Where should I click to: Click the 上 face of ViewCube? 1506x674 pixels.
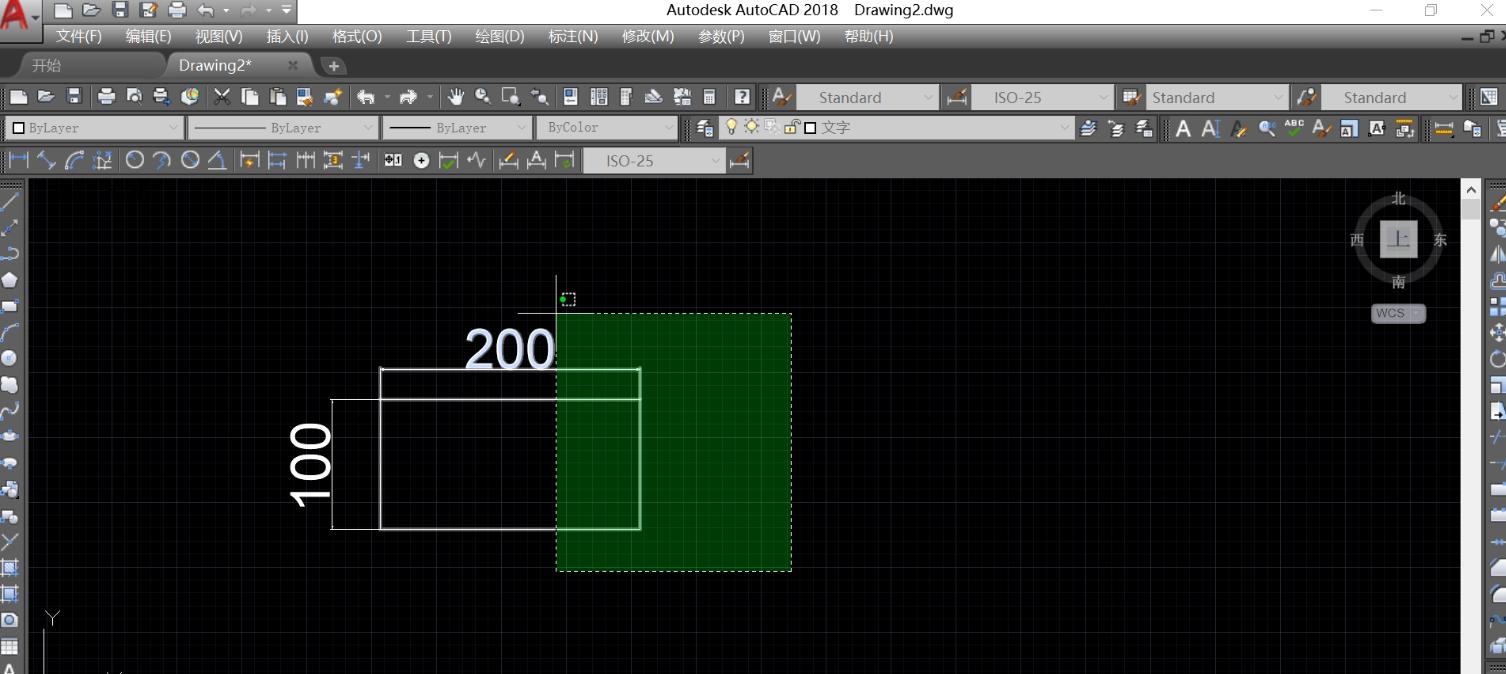click(x=1398, y=240)
